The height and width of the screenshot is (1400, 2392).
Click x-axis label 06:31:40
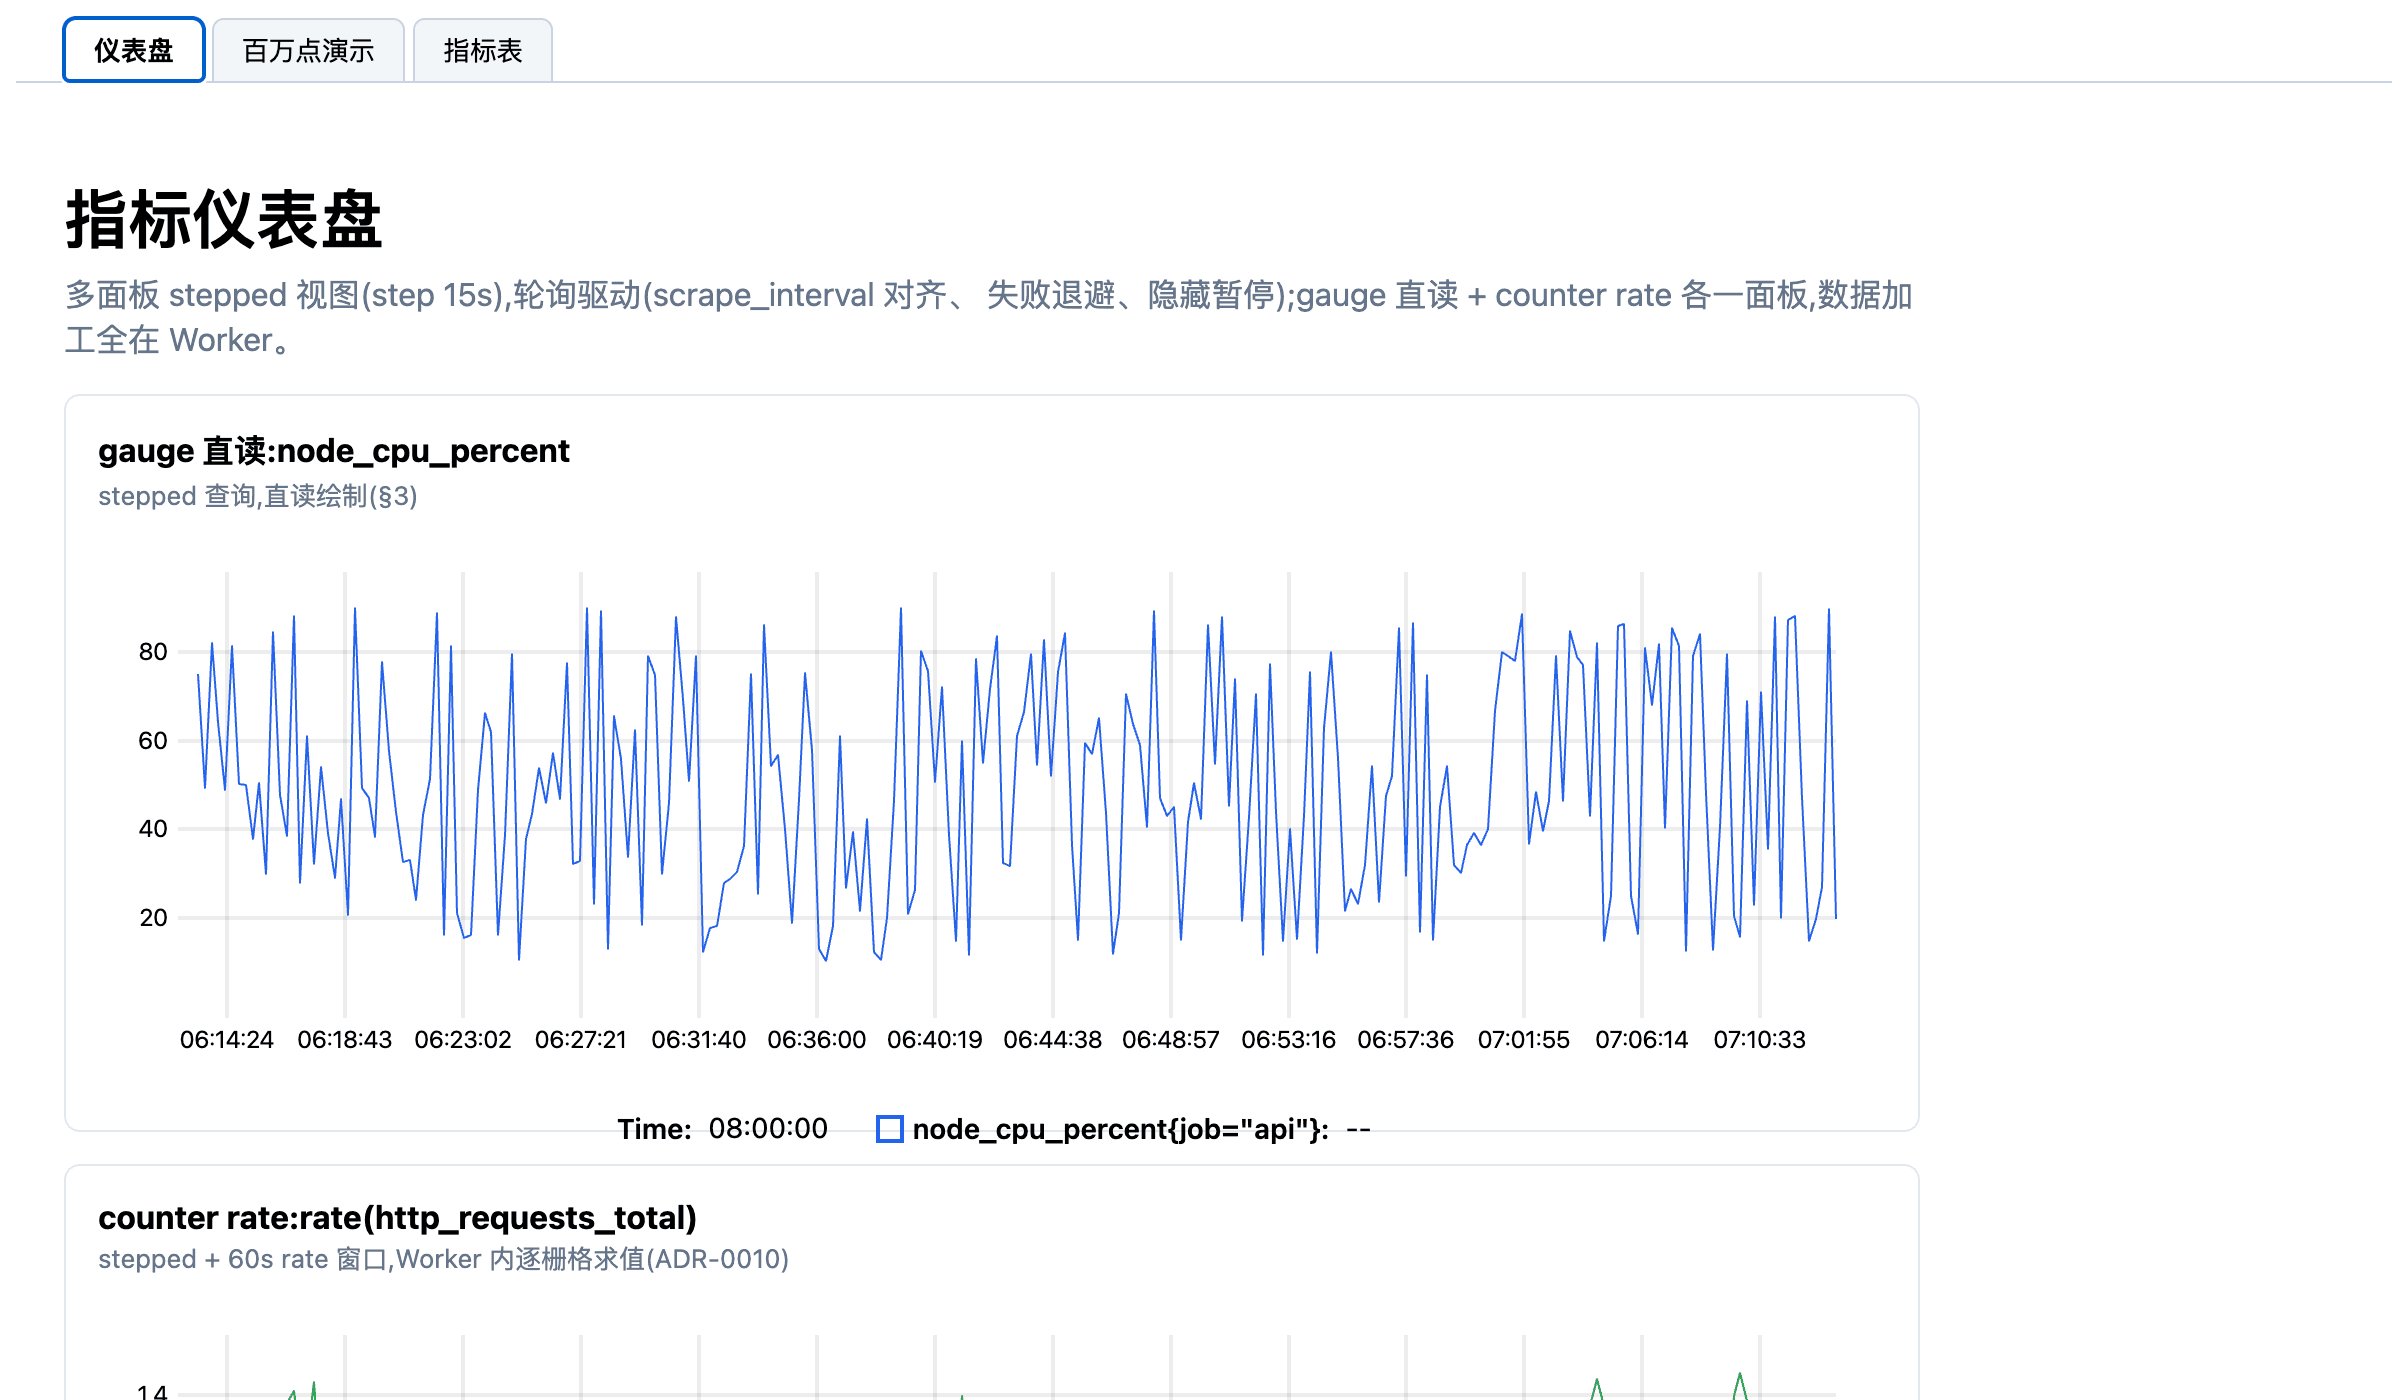[699, 1040]
